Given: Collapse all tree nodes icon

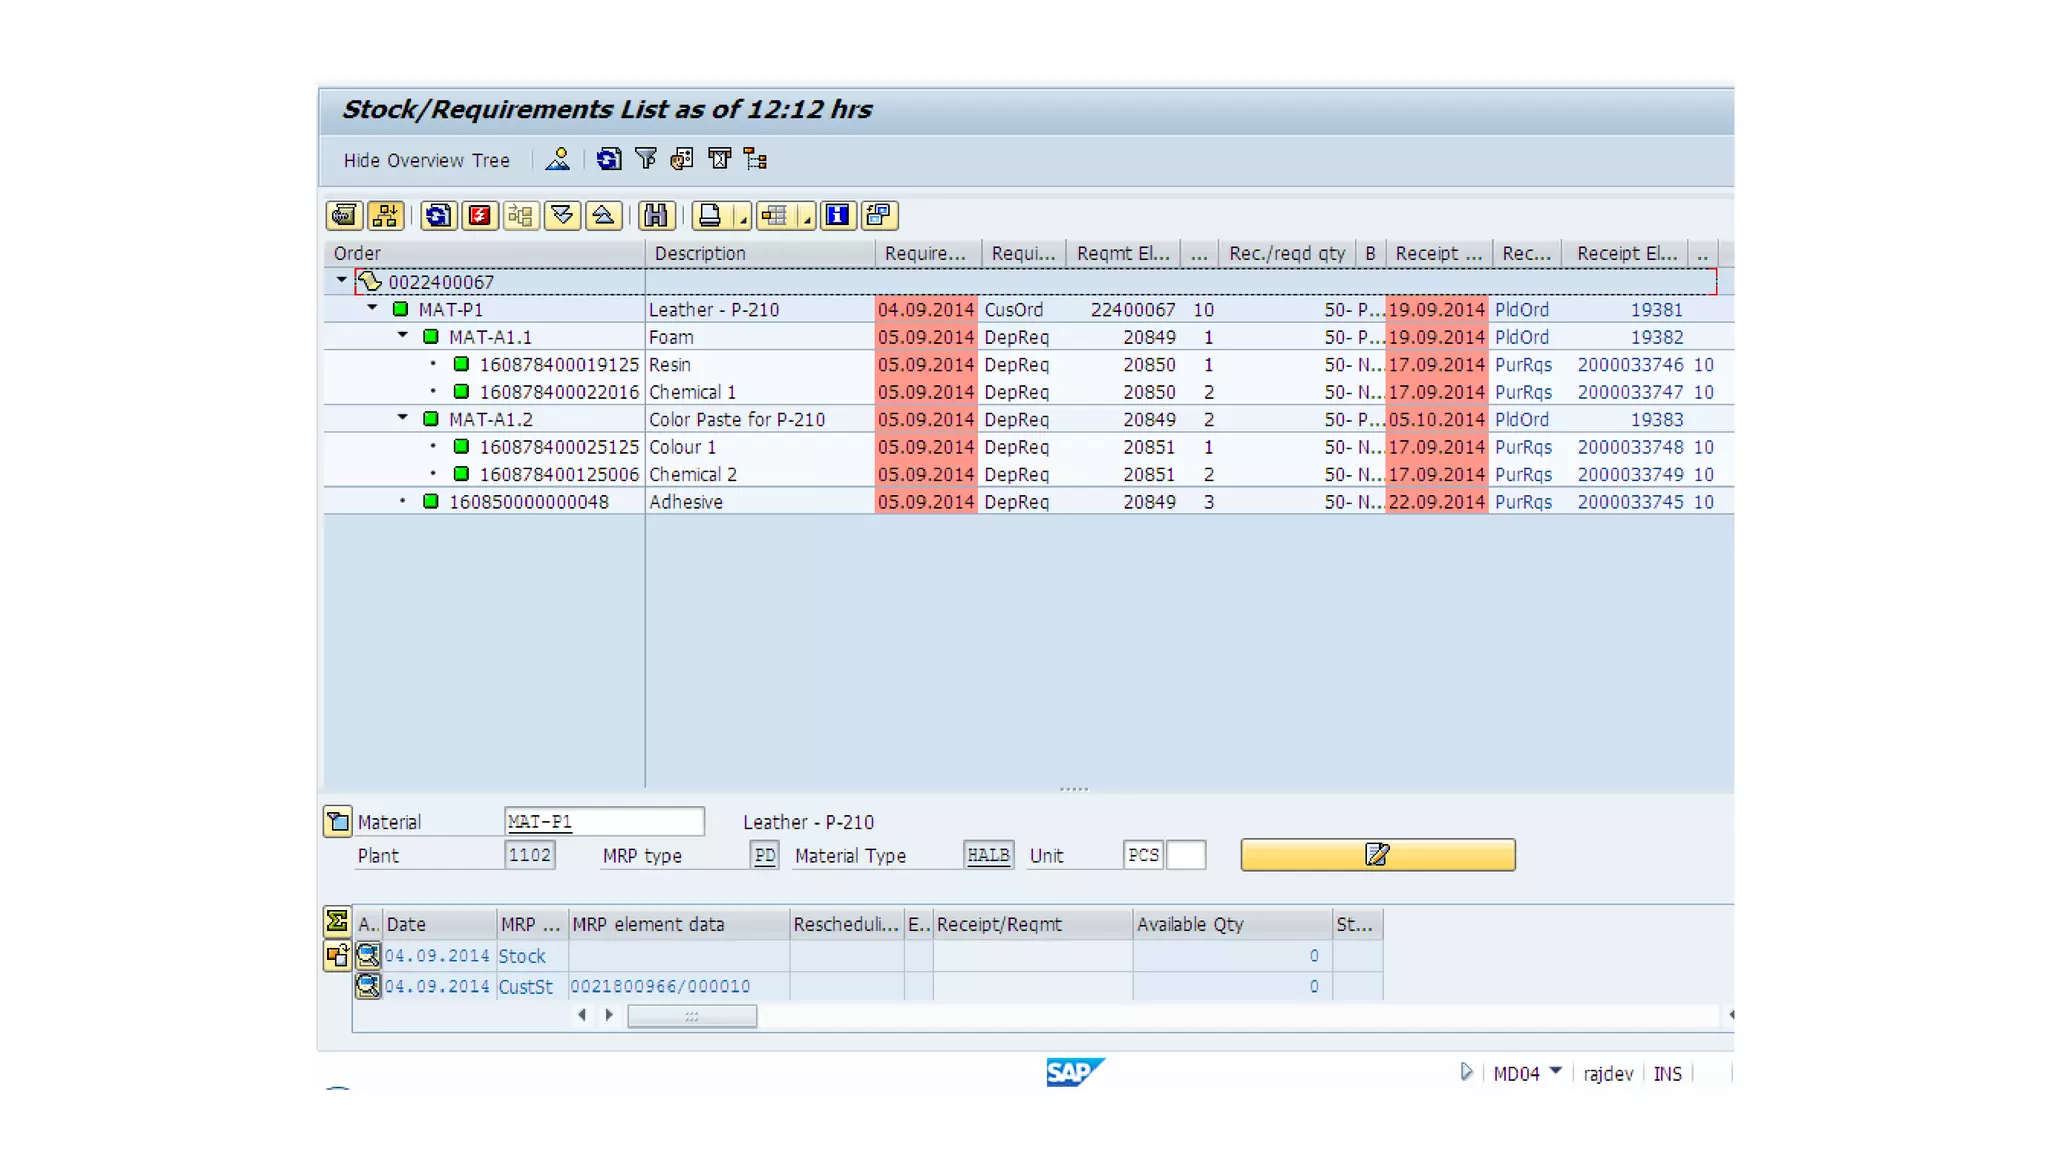Looking at the screenshot, I should click(x=603, y=215).
